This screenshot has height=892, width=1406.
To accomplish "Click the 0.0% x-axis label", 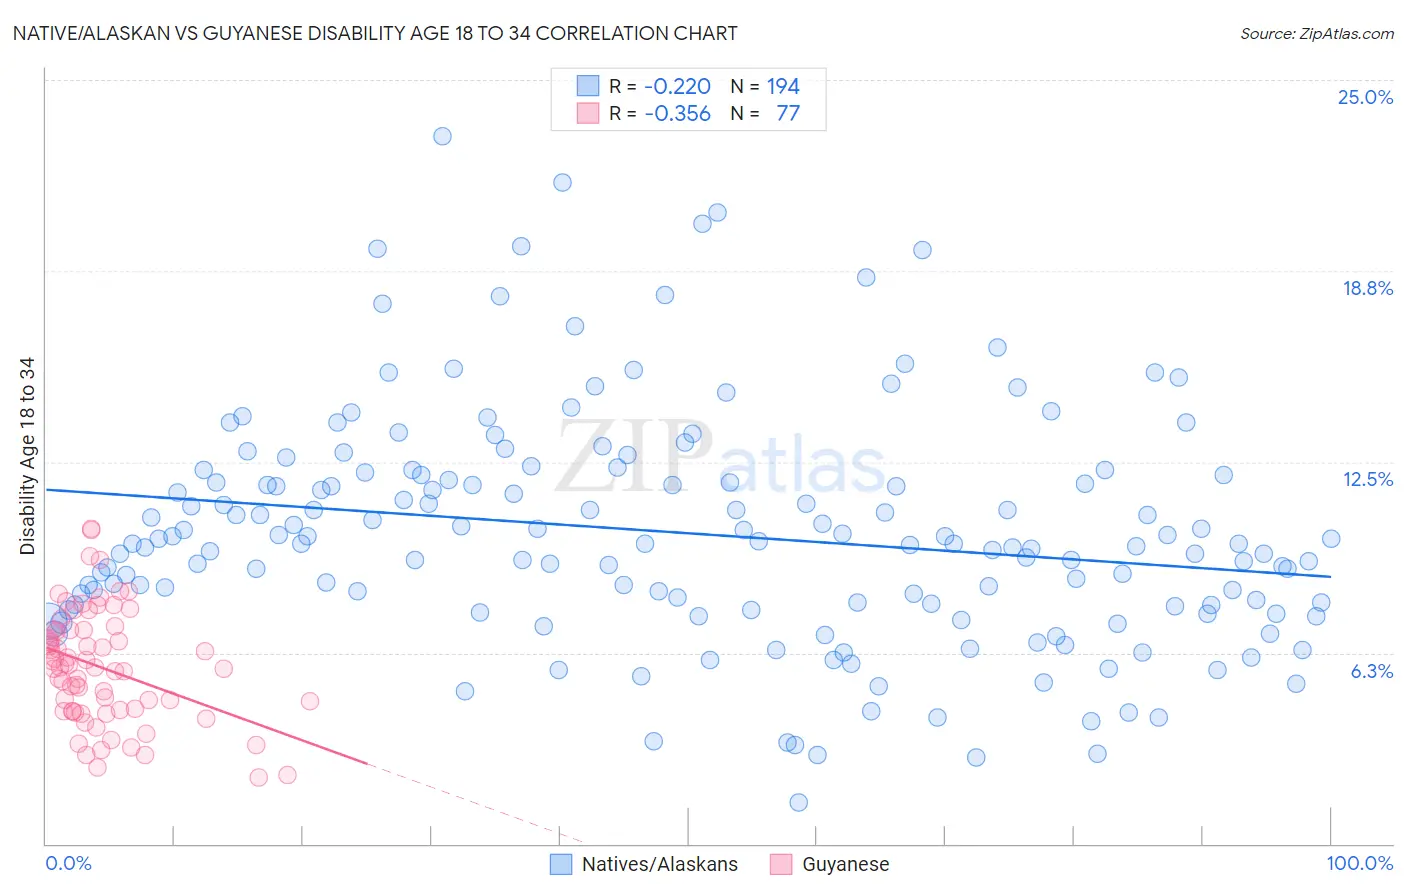I will 68,863.
